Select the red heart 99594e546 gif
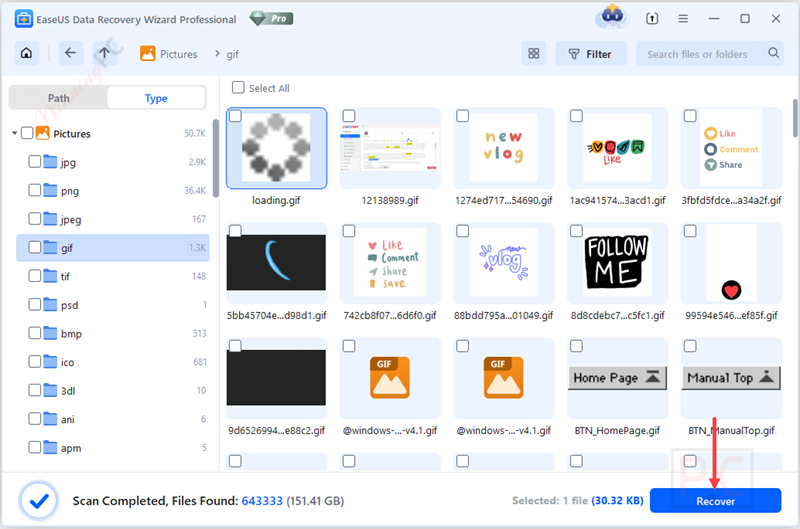The height and width of the screenshot is (529, 800). 731,263
